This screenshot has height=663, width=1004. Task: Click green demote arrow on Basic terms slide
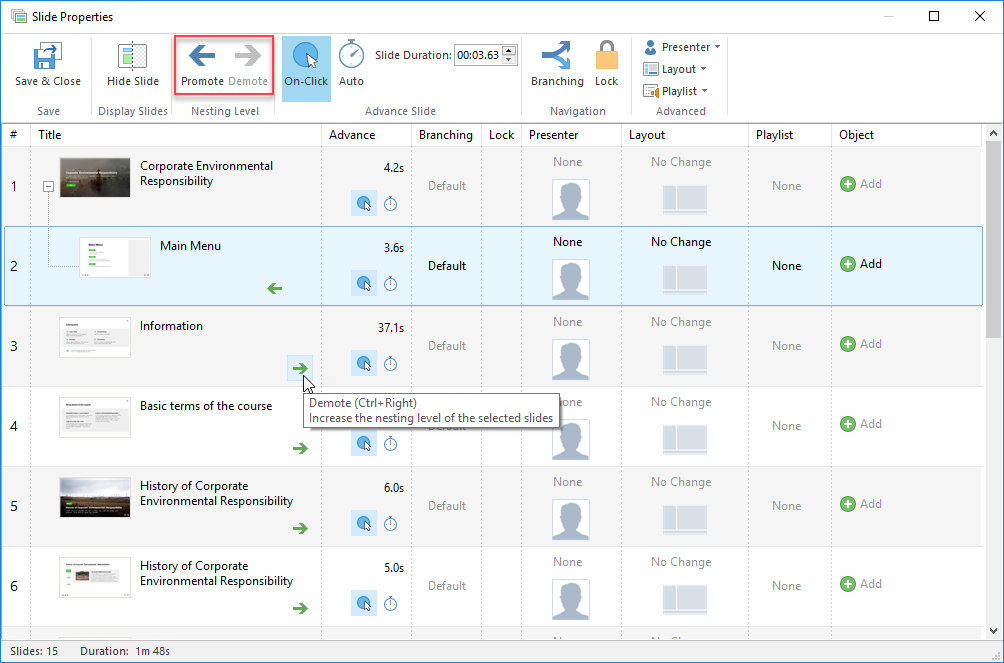[x=300, y=449]
